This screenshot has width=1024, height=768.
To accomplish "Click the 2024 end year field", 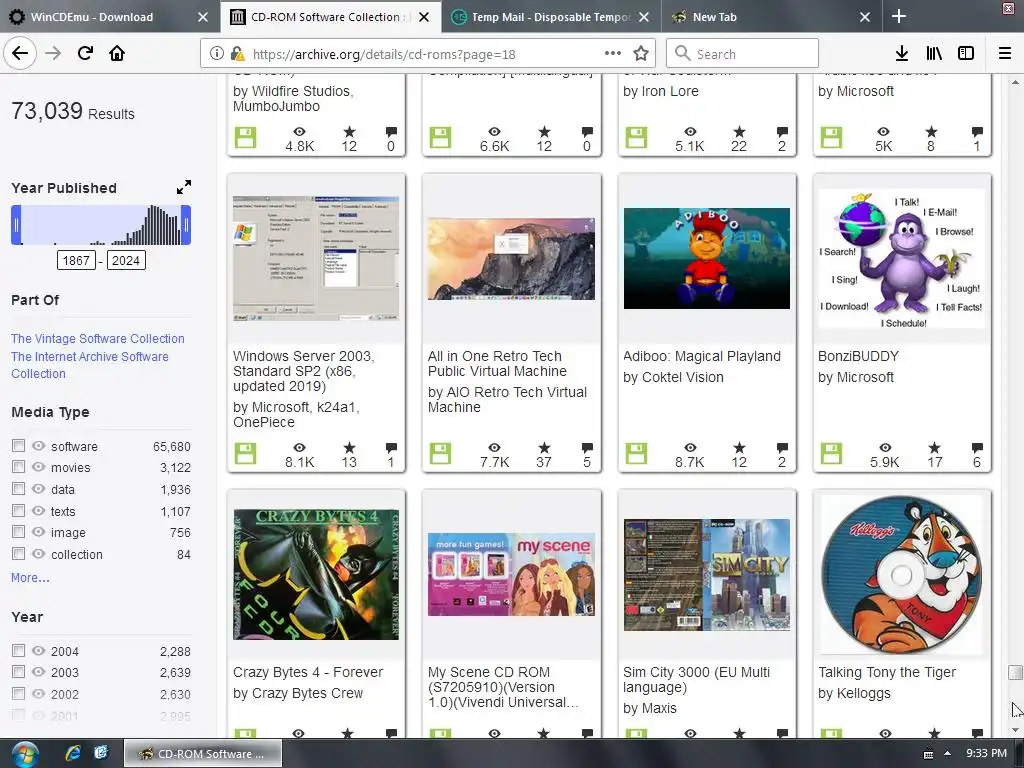I will [126, 261].
